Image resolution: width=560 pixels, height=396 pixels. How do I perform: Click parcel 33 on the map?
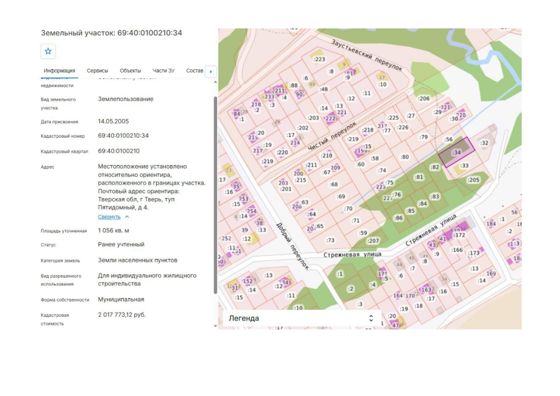pos(464,166)
